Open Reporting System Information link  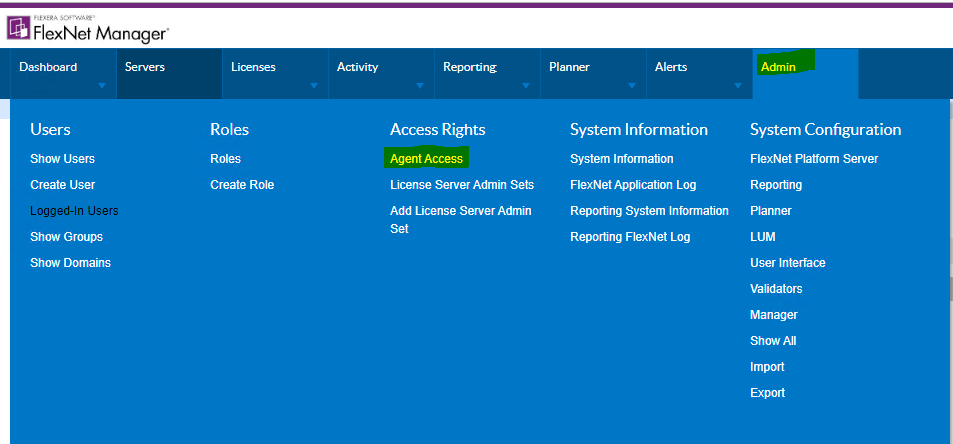tap(649, 211)
